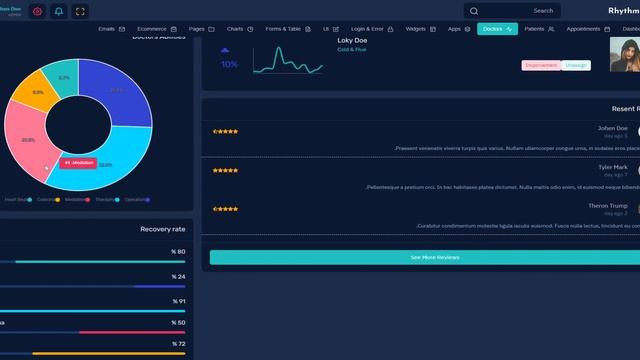Image resolution: width=640 pixels, height=360 pixels.
Task: Click the edit icon beside UI
Action: (336, 29)
